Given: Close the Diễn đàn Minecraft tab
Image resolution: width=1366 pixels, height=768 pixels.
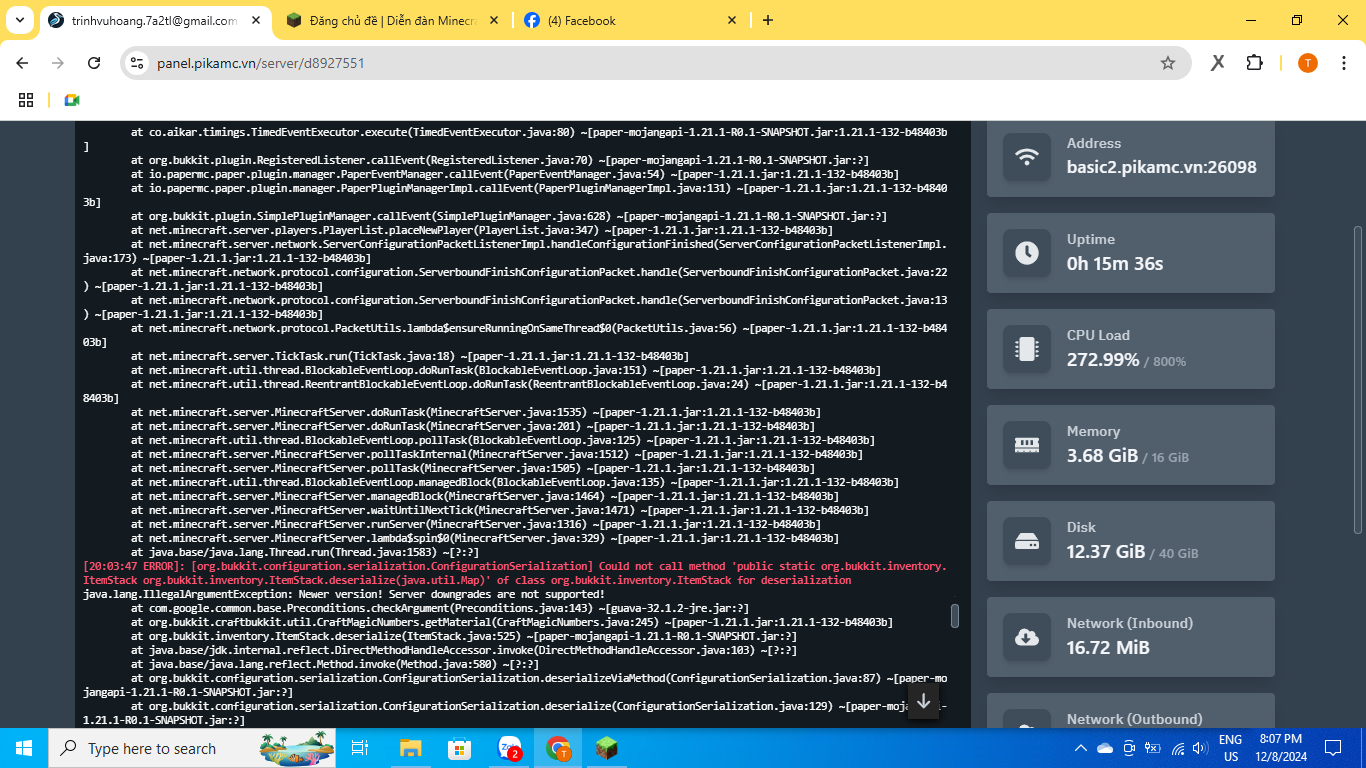Looking at the screenshot, I should tap(493, 20).
